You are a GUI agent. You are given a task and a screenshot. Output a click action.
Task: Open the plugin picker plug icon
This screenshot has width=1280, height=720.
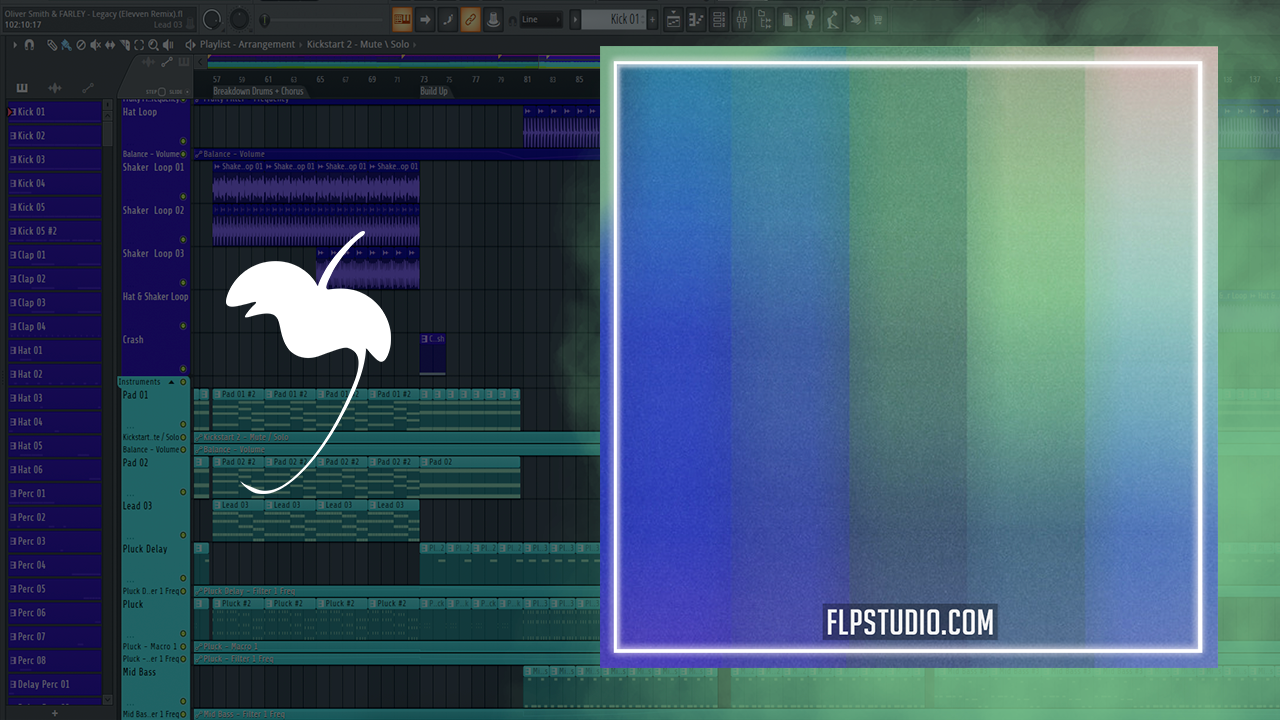pyautogui.click(x=810, y=19)
